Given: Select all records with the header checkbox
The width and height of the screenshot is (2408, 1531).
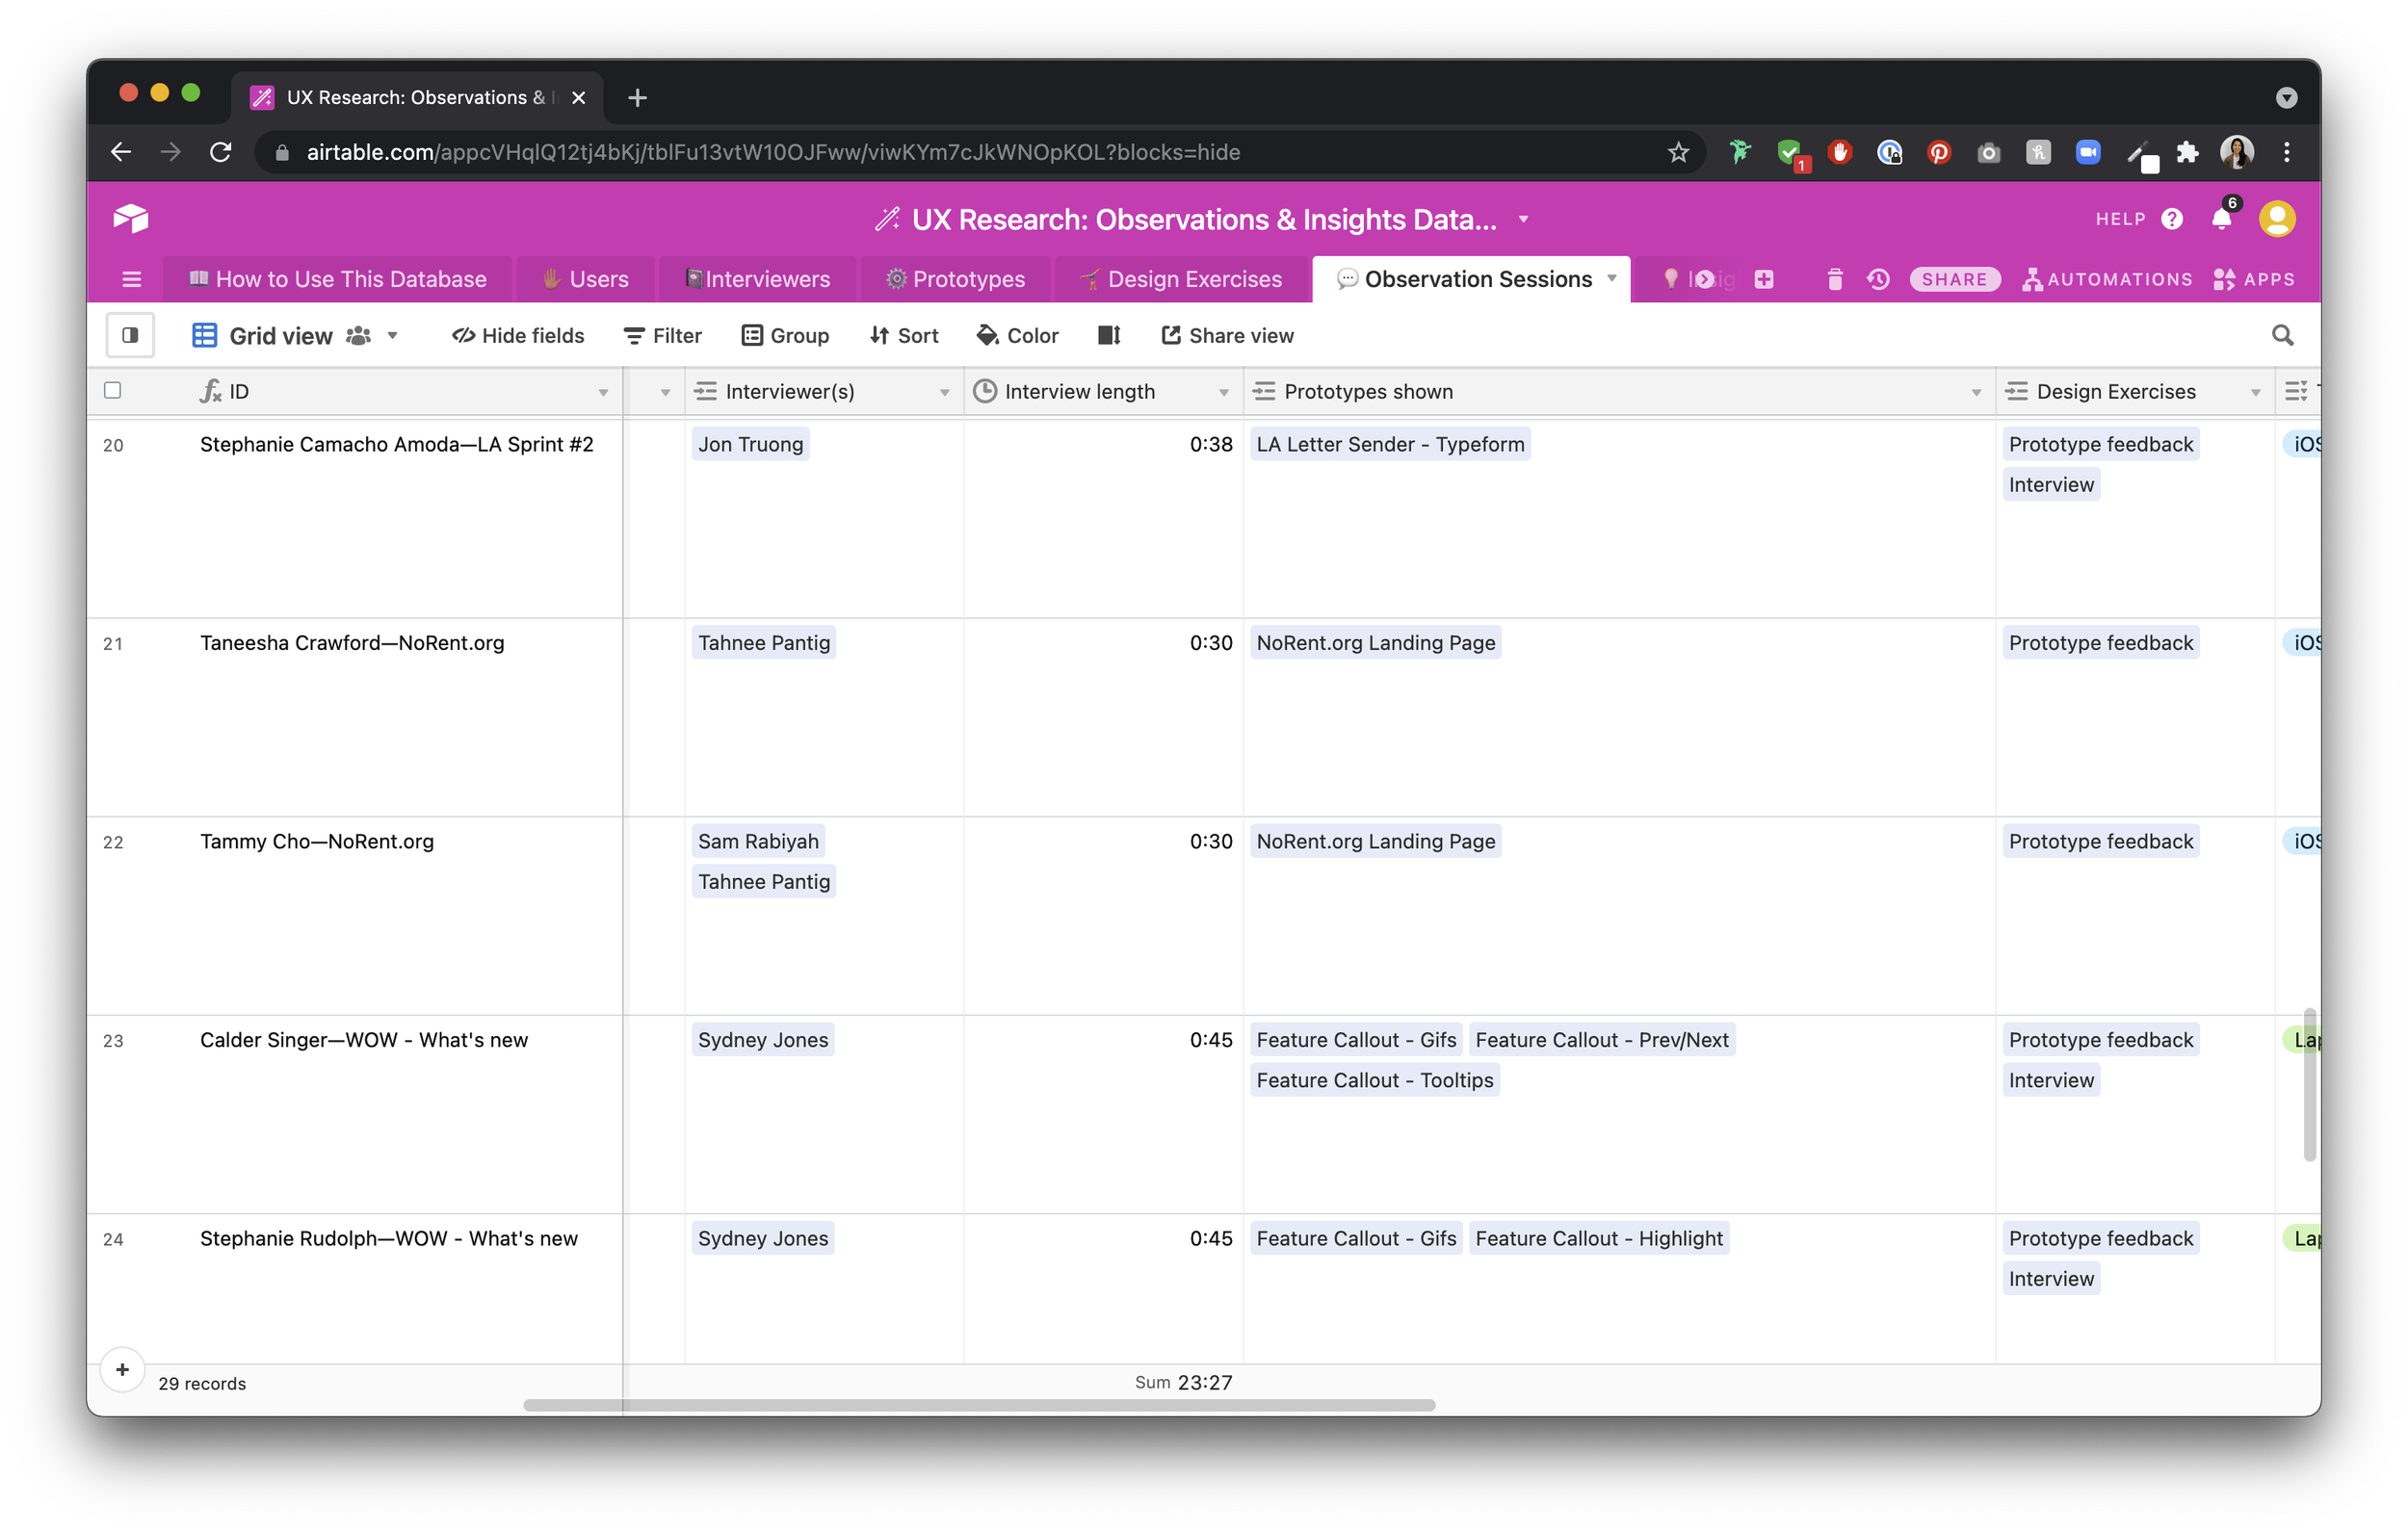Looking at the screenshot, I should (x=112, y=390).
